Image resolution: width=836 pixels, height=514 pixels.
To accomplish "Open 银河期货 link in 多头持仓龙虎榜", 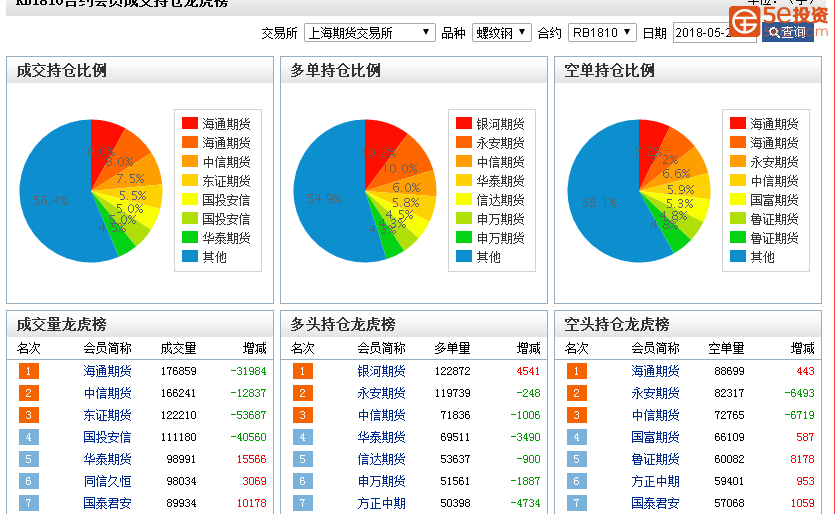I will (x=381, y=371).
